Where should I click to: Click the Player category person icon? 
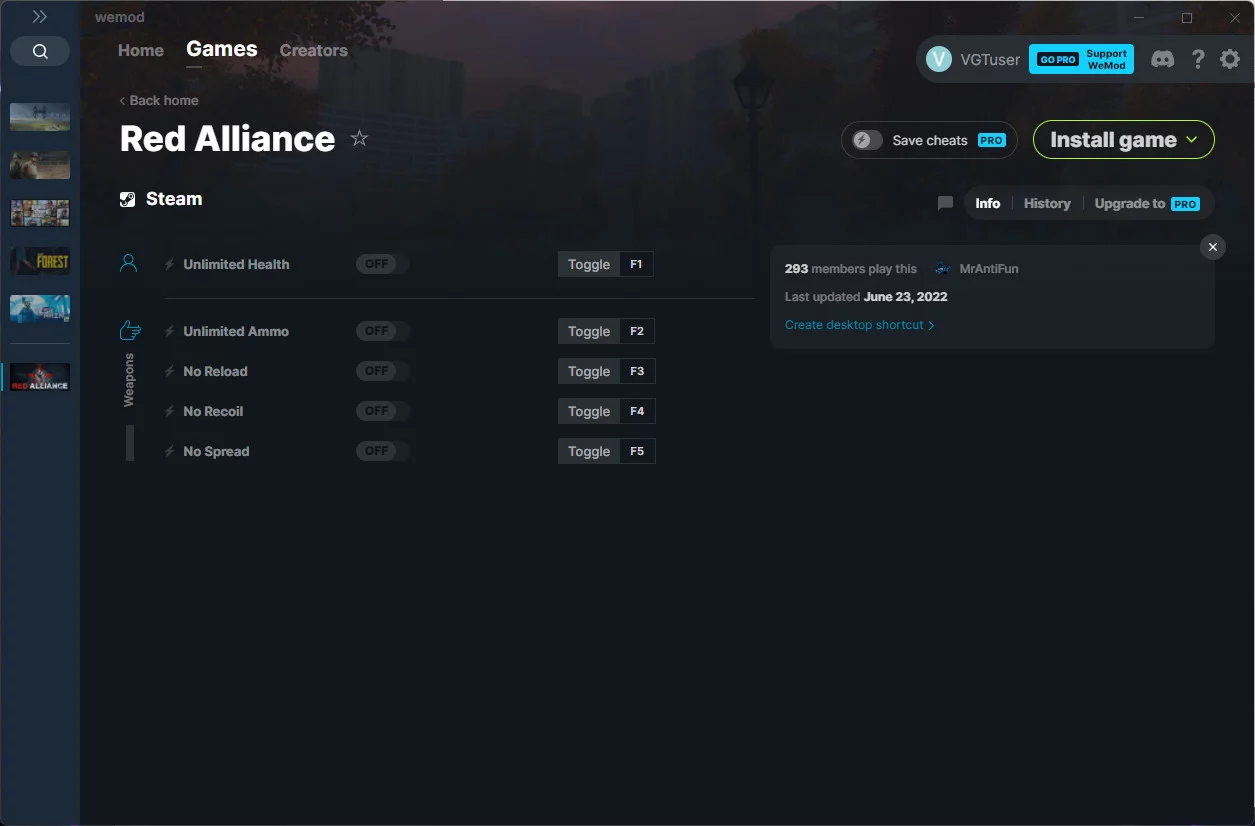click(128, 263)
